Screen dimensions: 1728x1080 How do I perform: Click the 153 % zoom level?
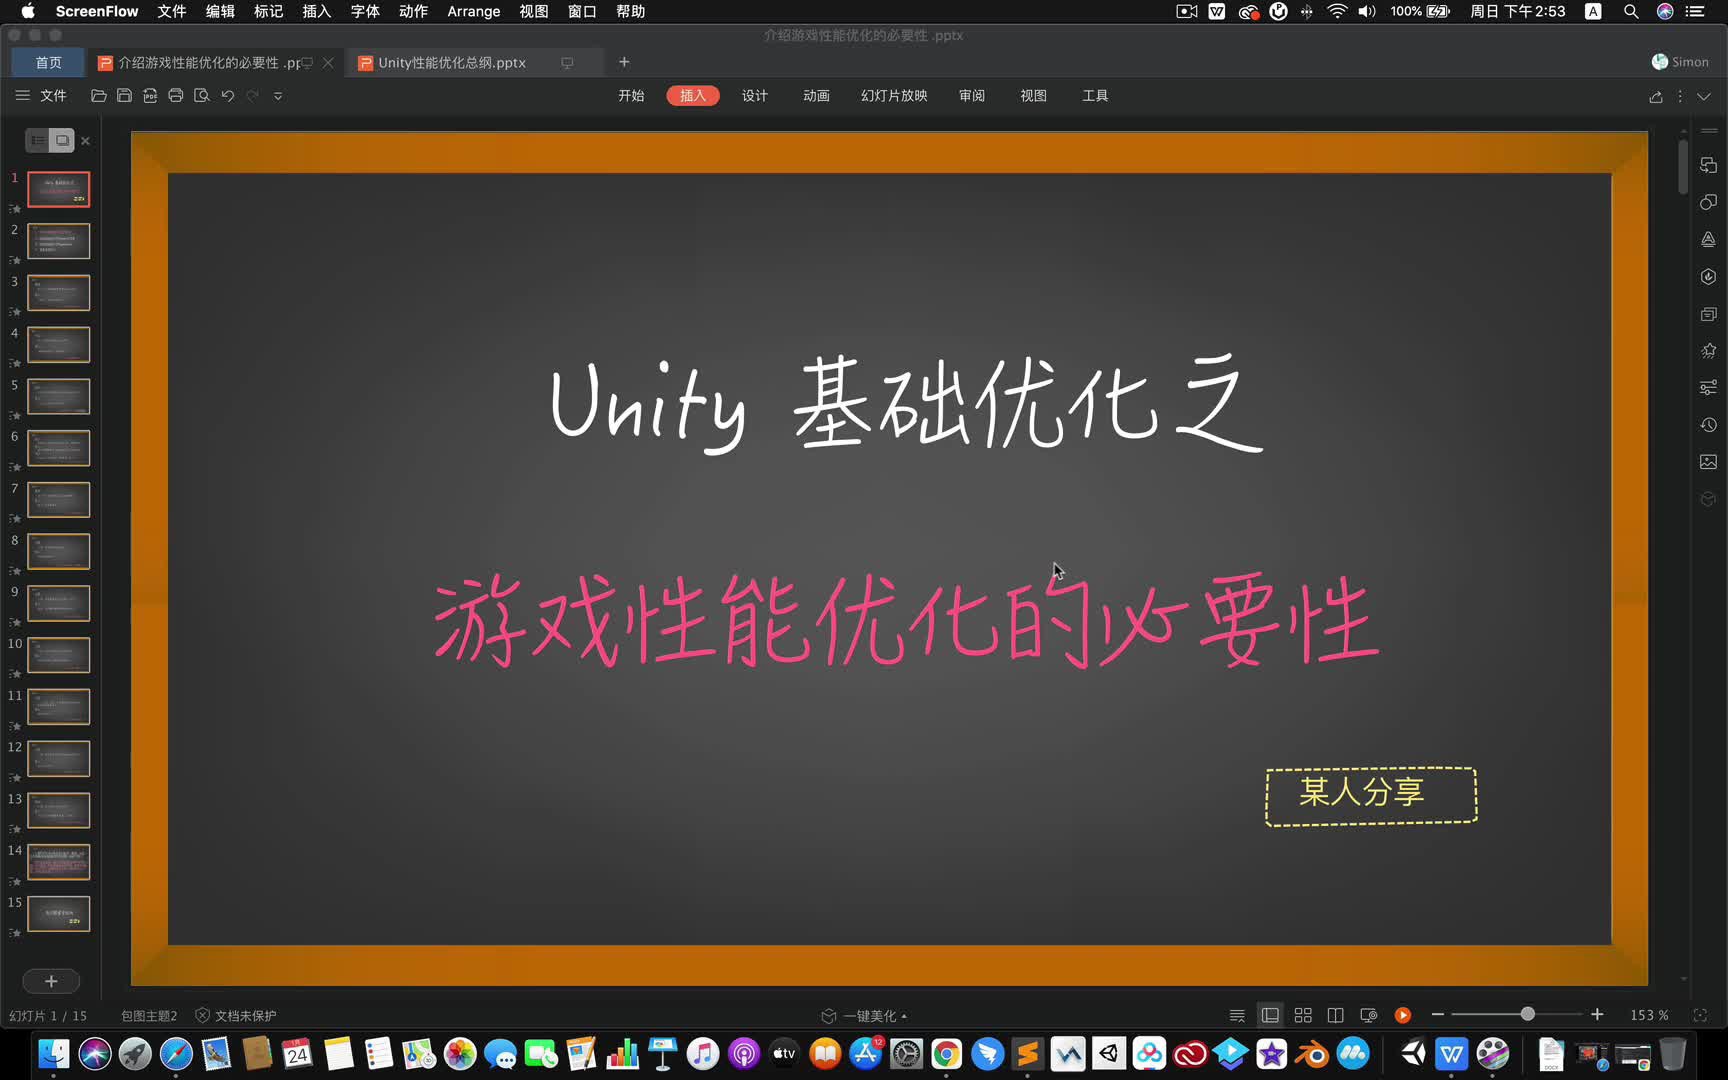(x=1649, y=1015)
